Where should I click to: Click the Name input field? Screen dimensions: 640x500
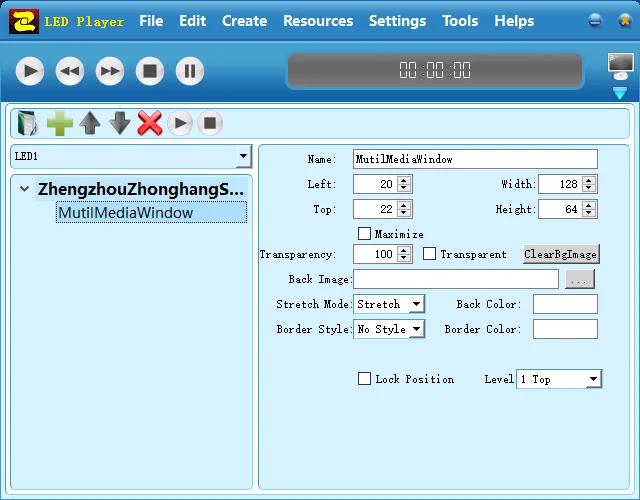click(x=475, y=159)
